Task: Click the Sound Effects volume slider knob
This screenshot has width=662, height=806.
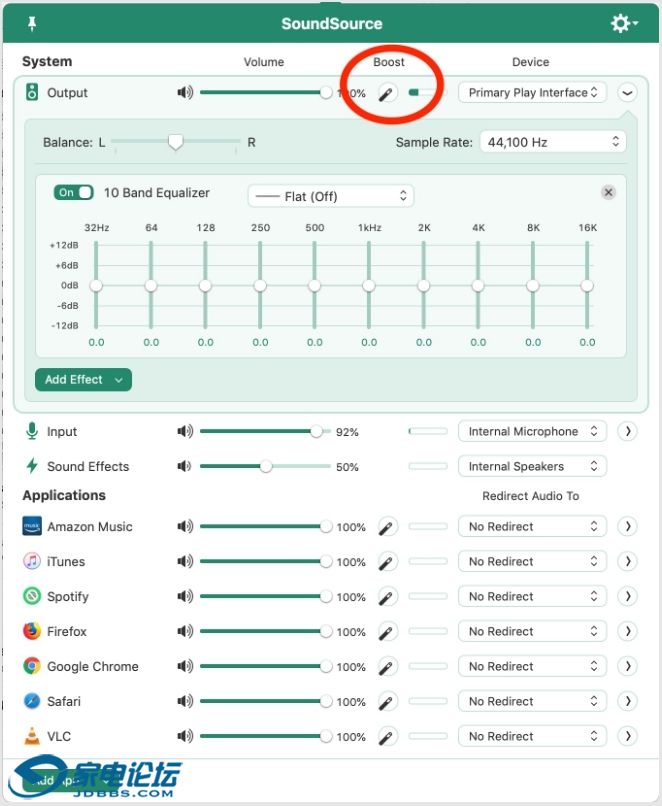Action: 266,466
